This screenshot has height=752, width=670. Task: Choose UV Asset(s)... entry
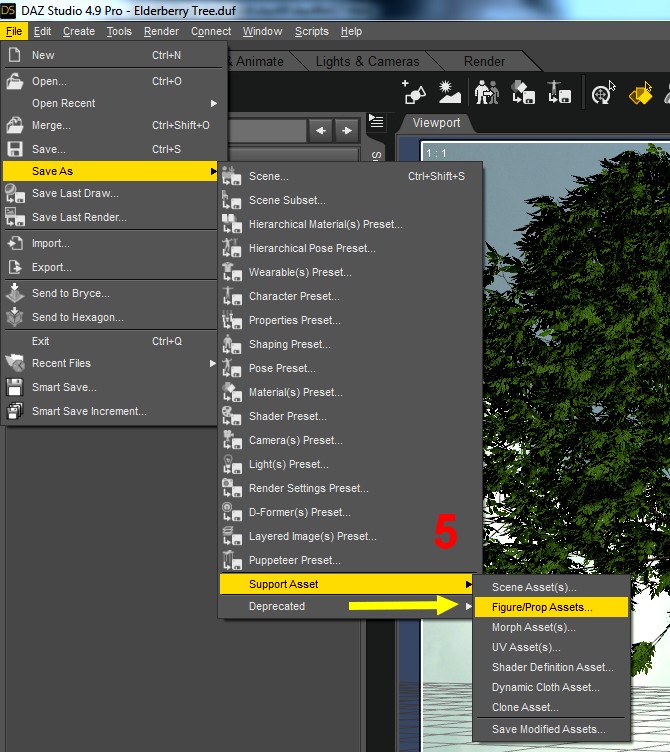click(551, 647)
